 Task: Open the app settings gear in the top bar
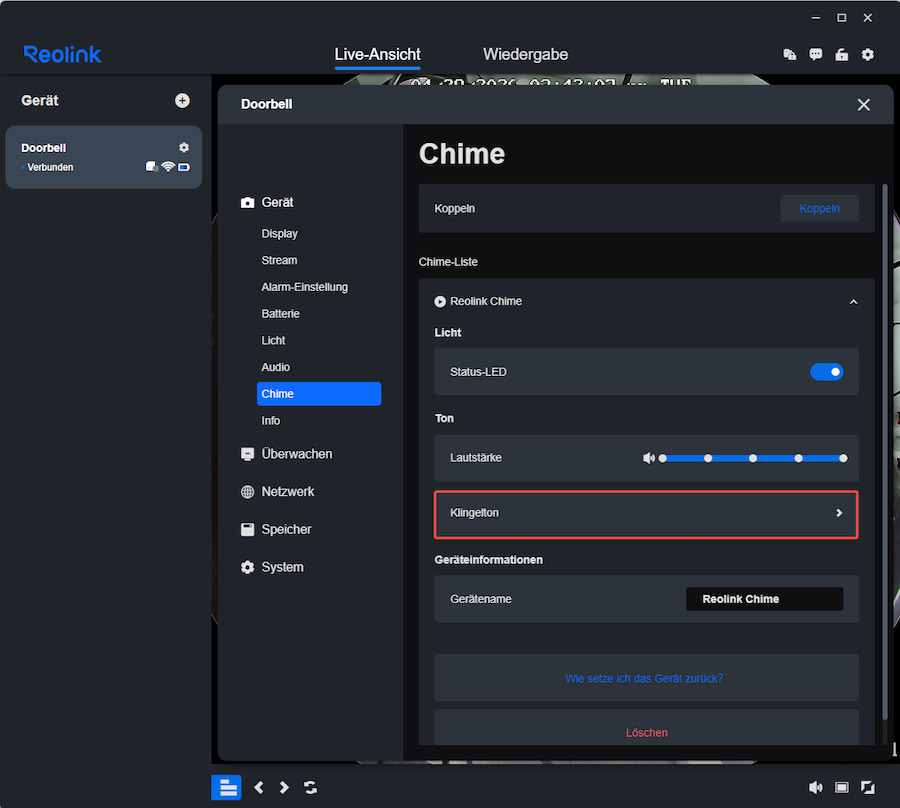click(x=868, y=55)
